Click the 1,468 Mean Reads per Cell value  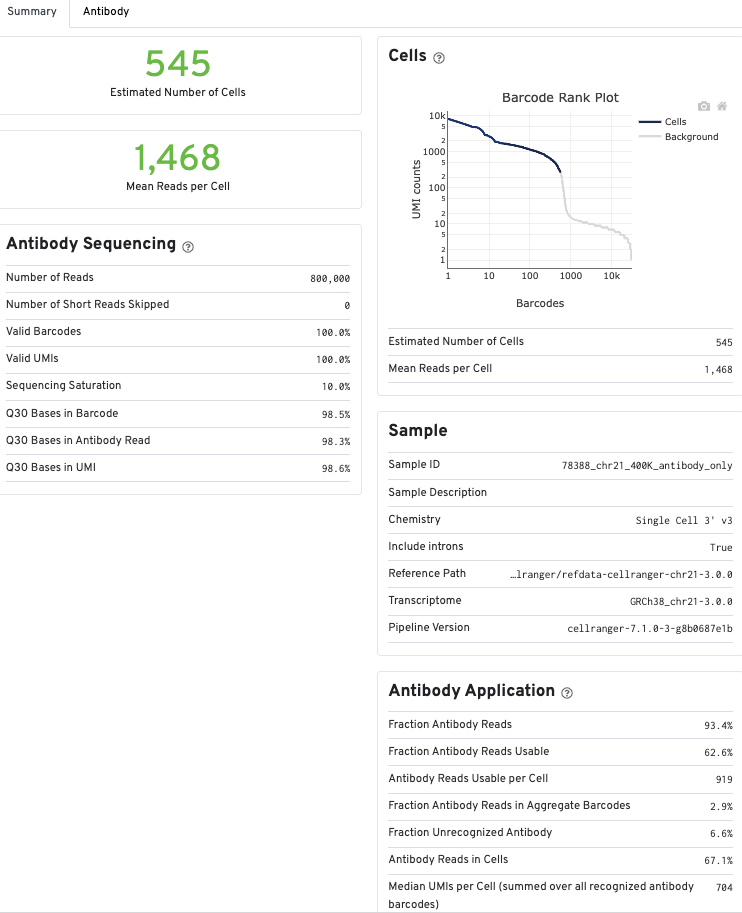pyautogui.click(x=178, y=158)
